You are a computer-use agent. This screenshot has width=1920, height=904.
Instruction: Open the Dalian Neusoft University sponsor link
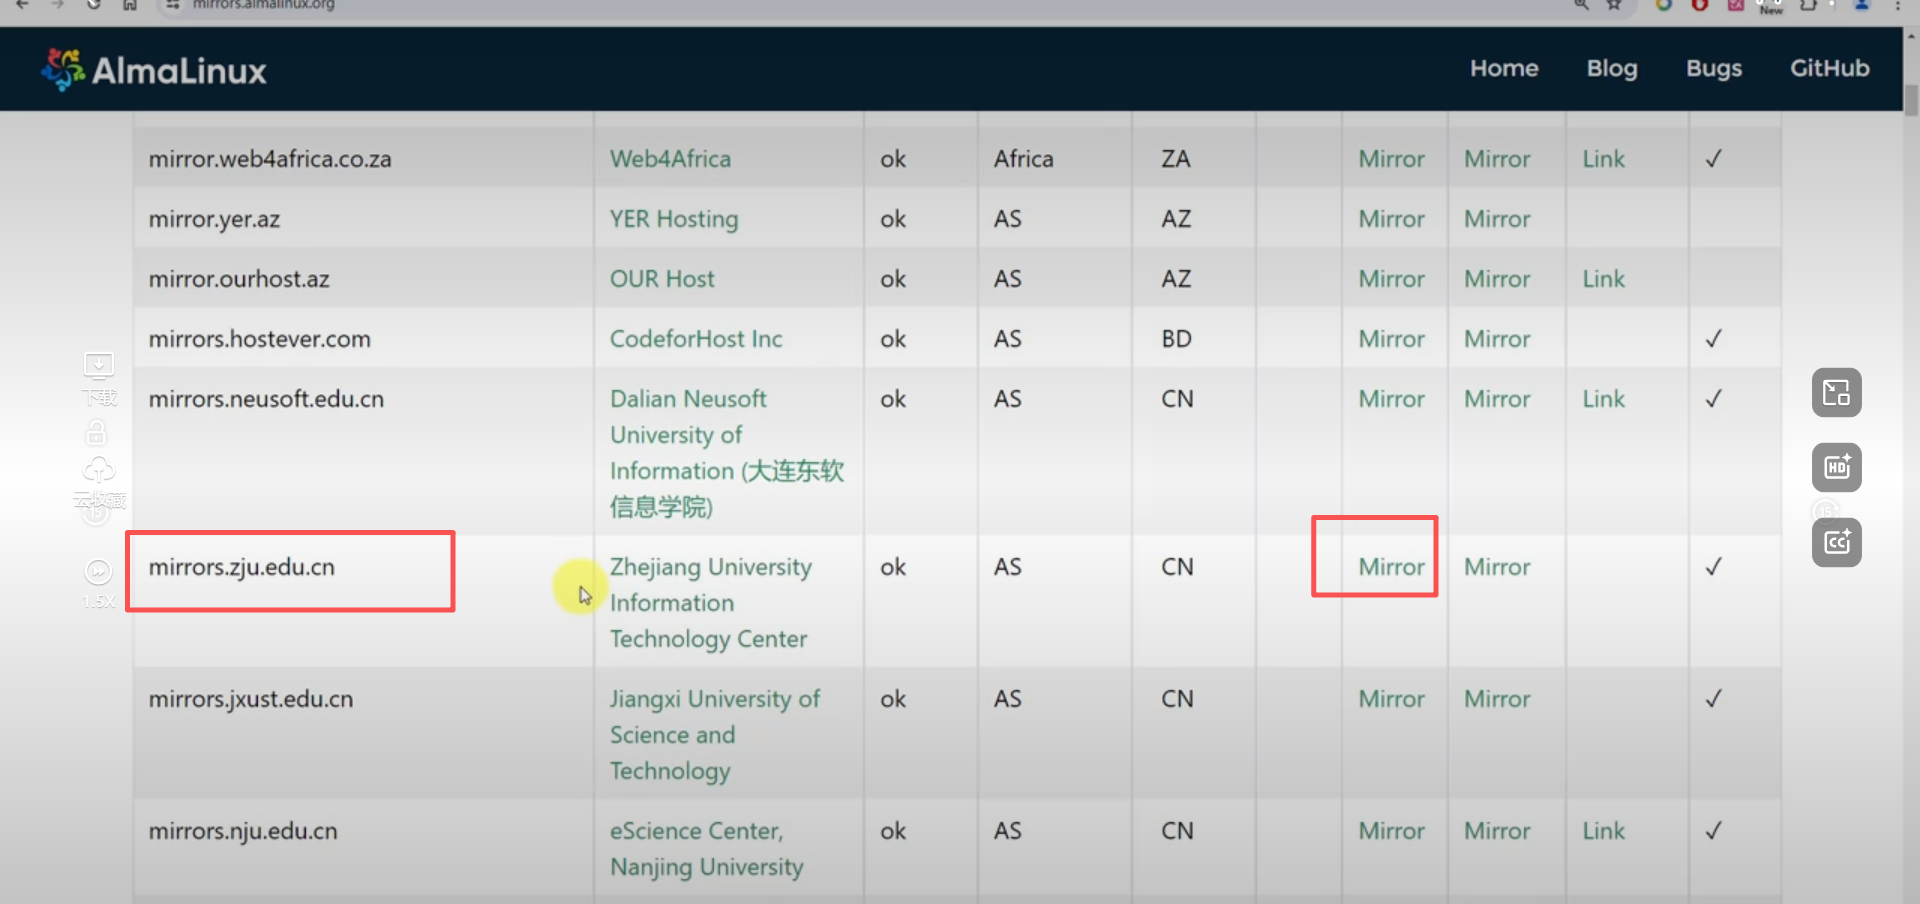click(727, 453)
